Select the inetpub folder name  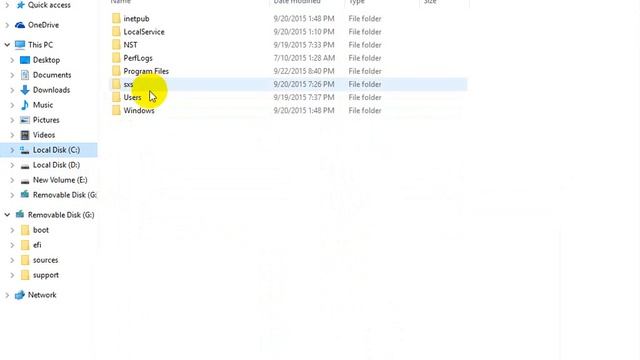coord(136,19)
